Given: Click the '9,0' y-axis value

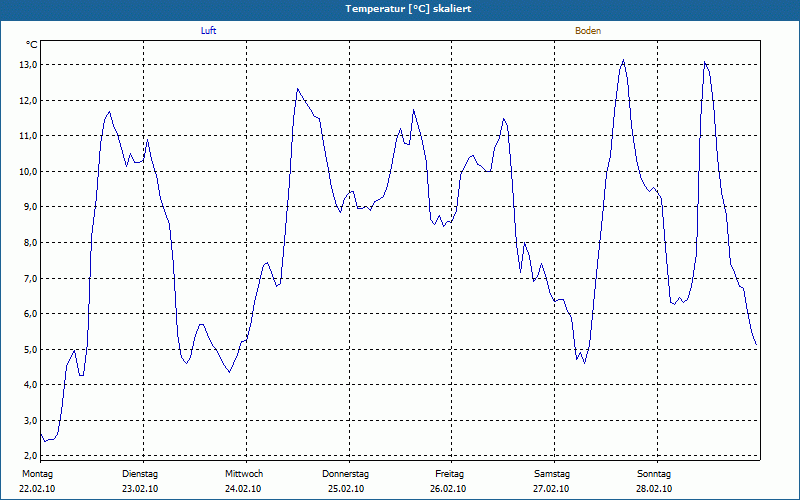Looking at the screenshot, I should point(30,207).
